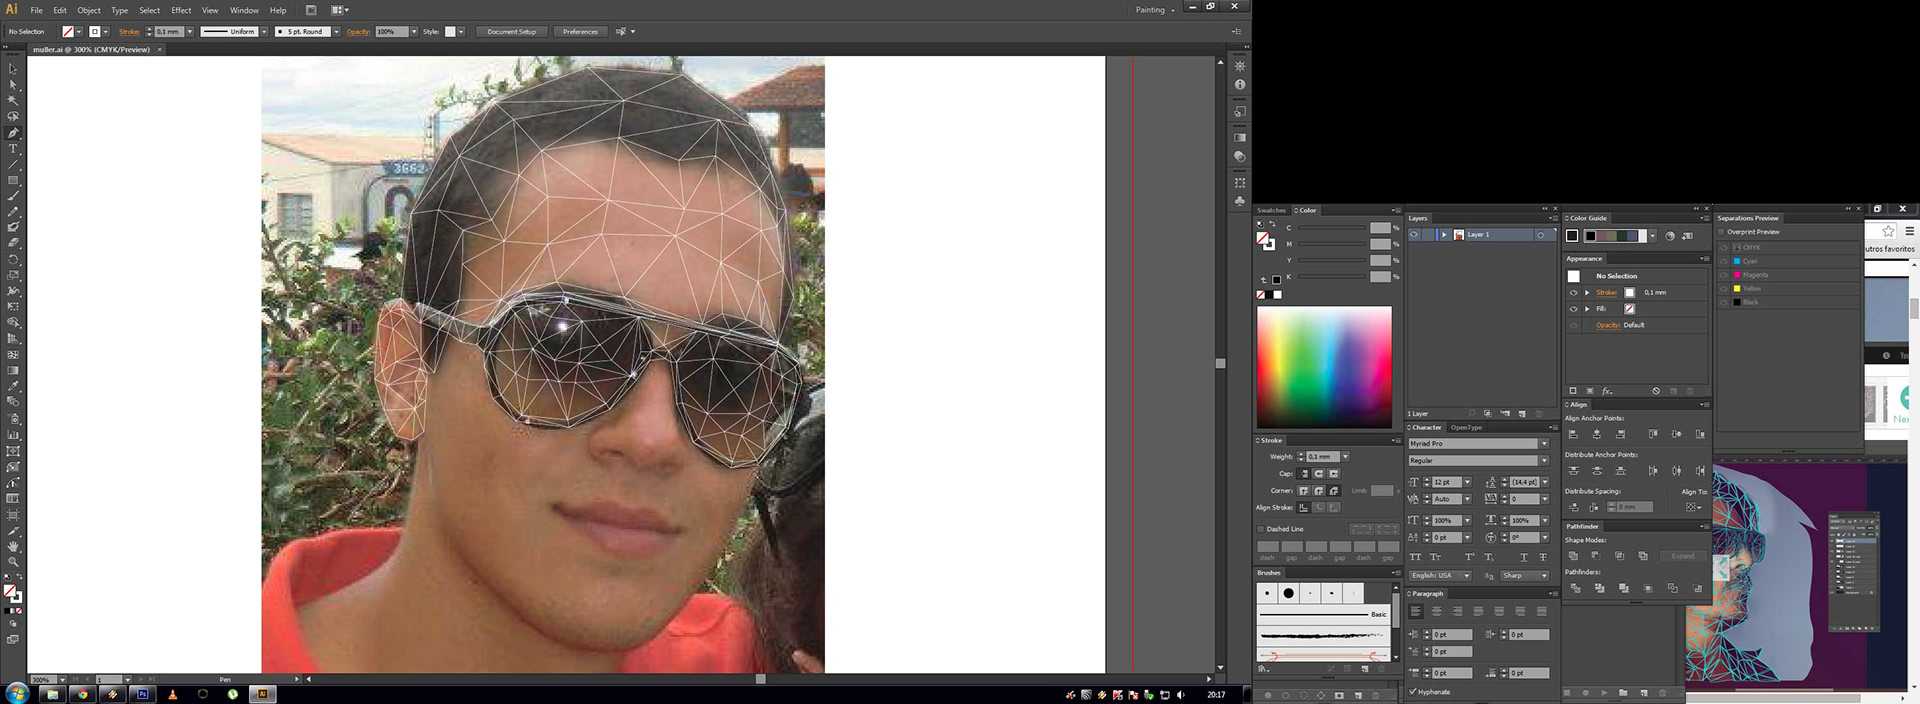The image size is (1920, 704).
Task: Click Vertical Align Top in Align panel
Action: 1652,434
